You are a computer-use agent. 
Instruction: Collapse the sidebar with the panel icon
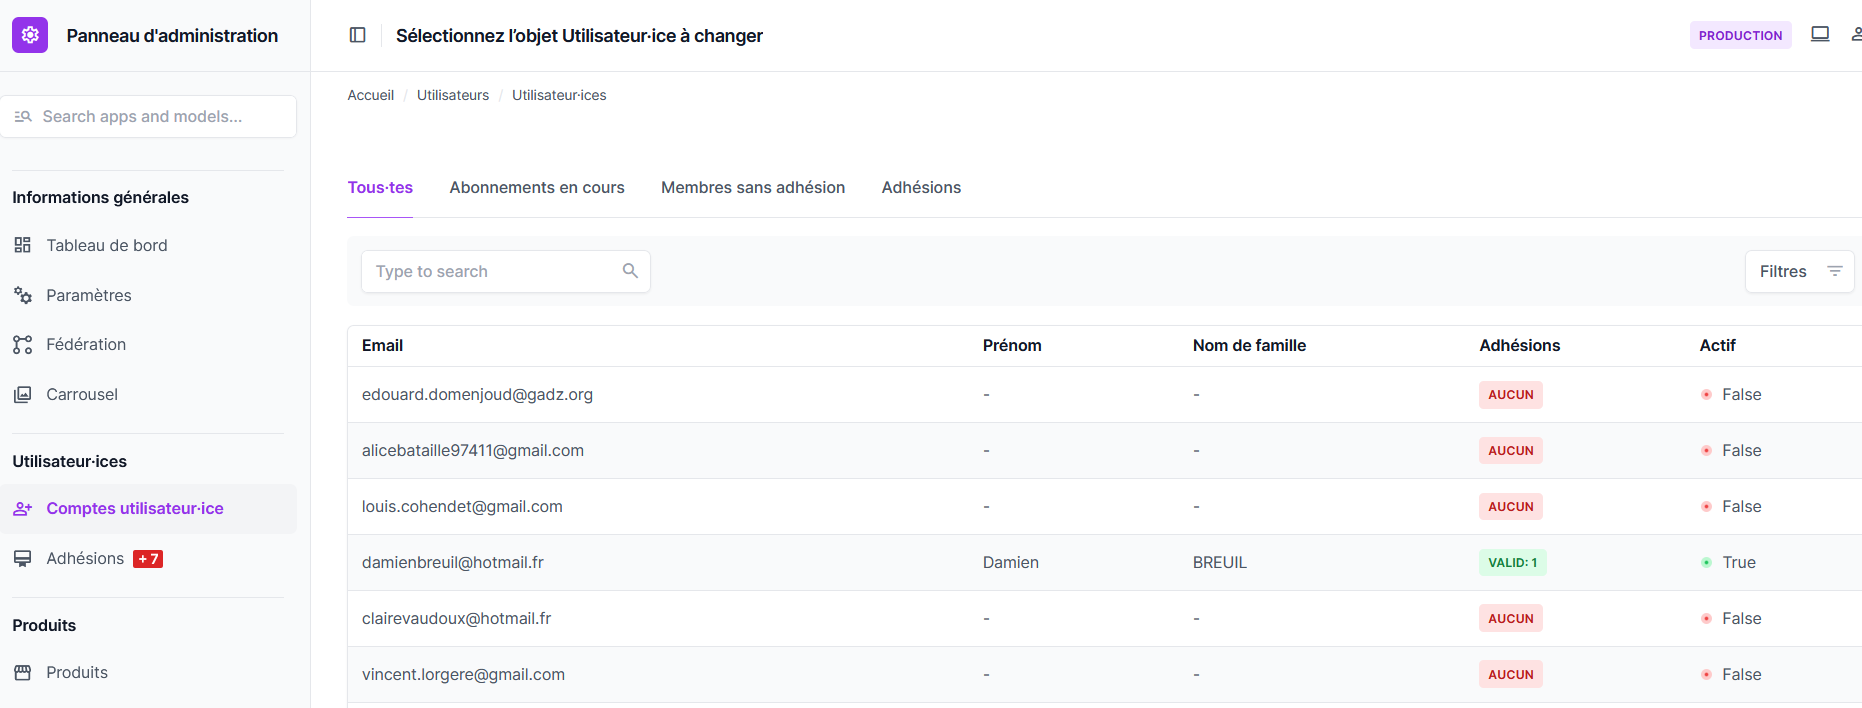tap(357, 35)
